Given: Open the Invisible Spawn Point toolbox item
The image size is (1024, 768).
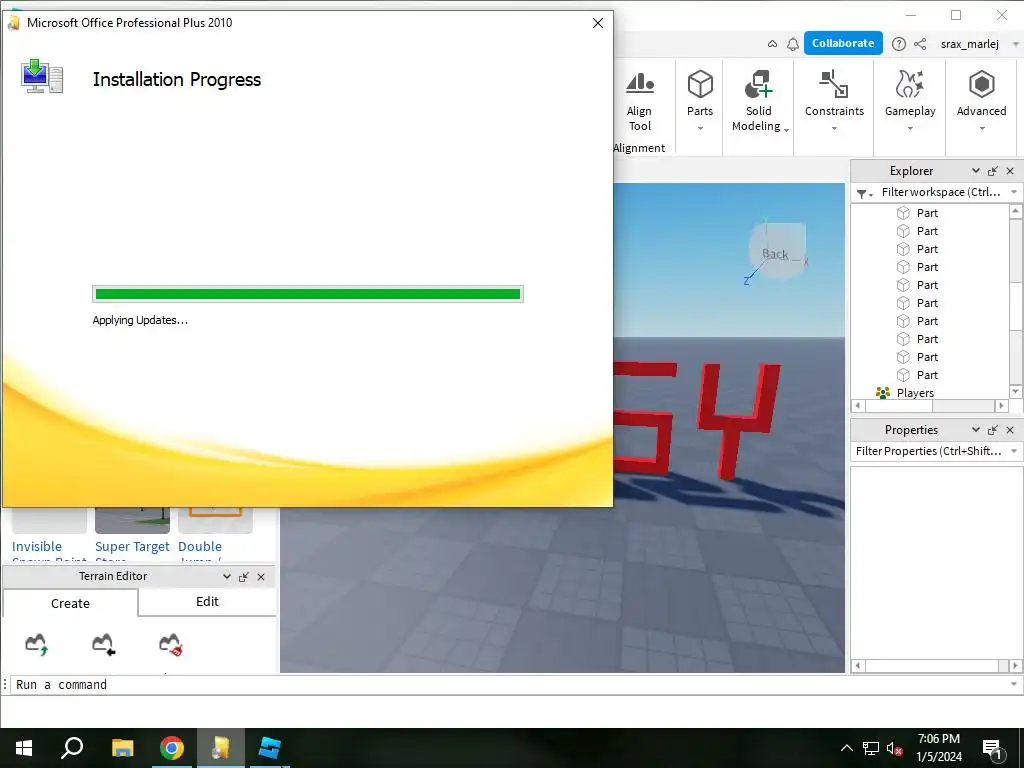Looking at the screenshot, I should pyautogui.click(x=49, y=534).
